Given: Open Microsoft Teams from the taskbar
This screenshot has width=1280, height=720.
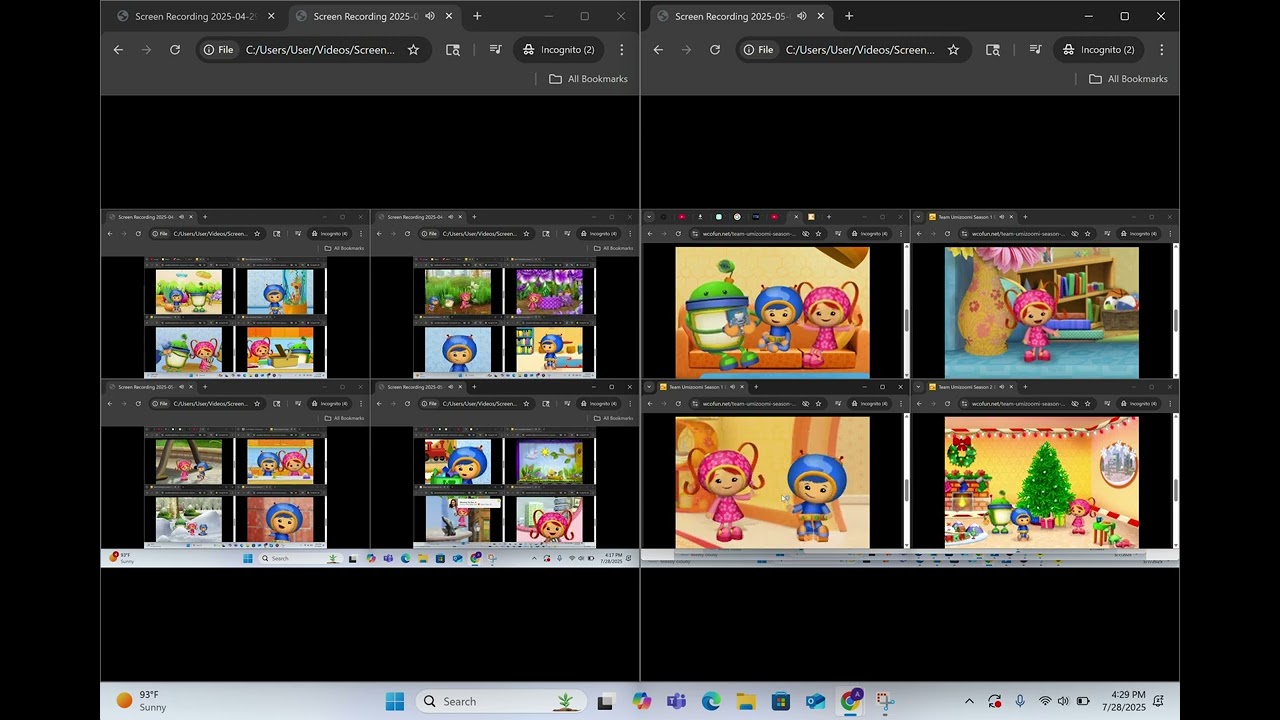Looking at the screenshot, I should pos(677,701).
